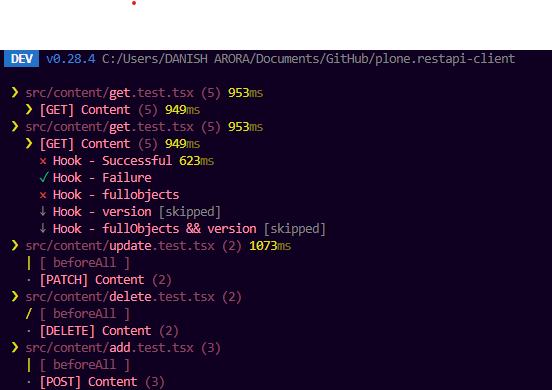Click red cross beside Hook - fullobjects
The height and width of the screenshot is (390, 552).
click(43, 195)
